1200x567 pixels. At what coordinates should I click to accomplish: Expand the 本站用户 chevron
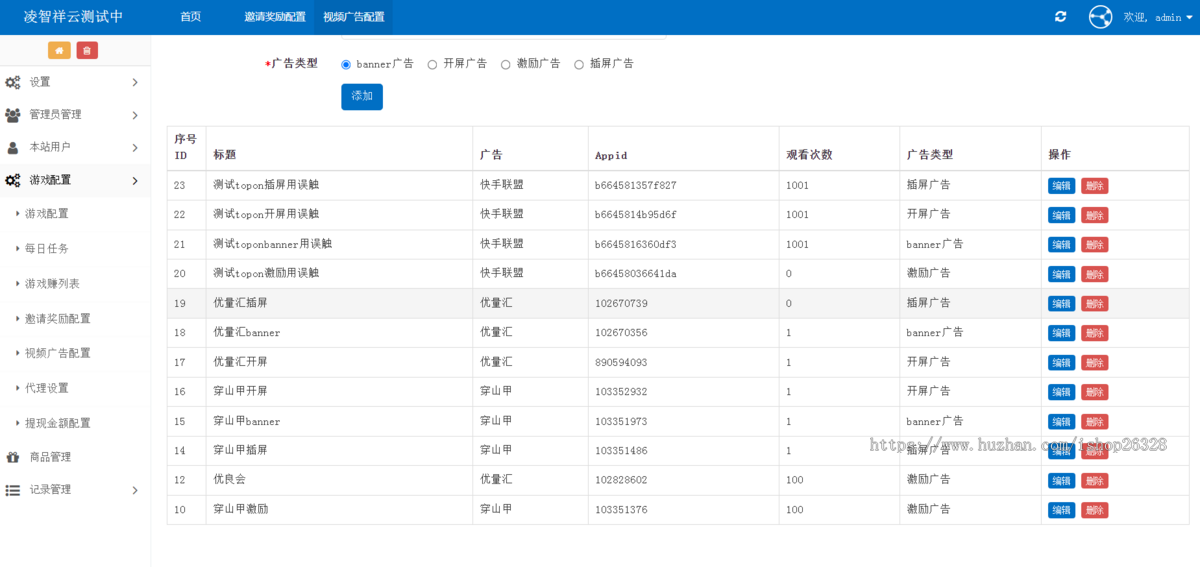click(135, 147)
